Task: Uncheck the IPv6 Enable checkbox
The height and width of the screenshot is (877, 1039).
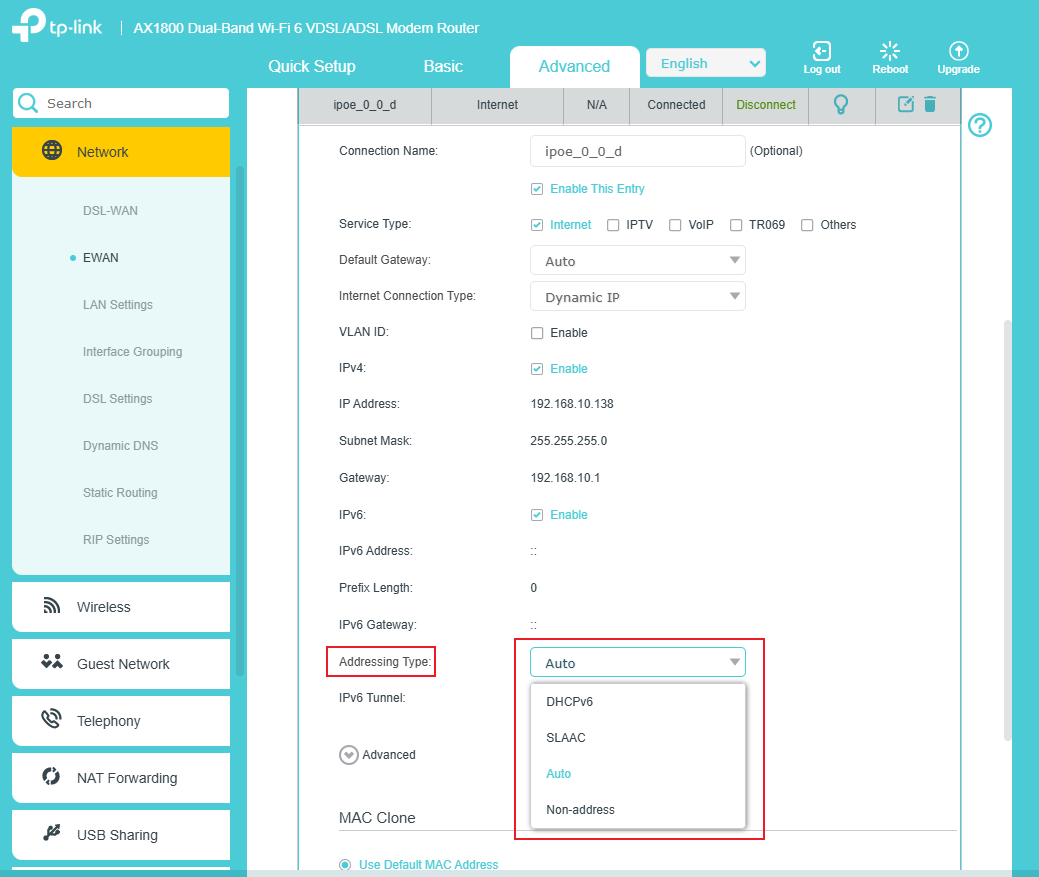Action: pyautogui.click(x=537, y=515)
